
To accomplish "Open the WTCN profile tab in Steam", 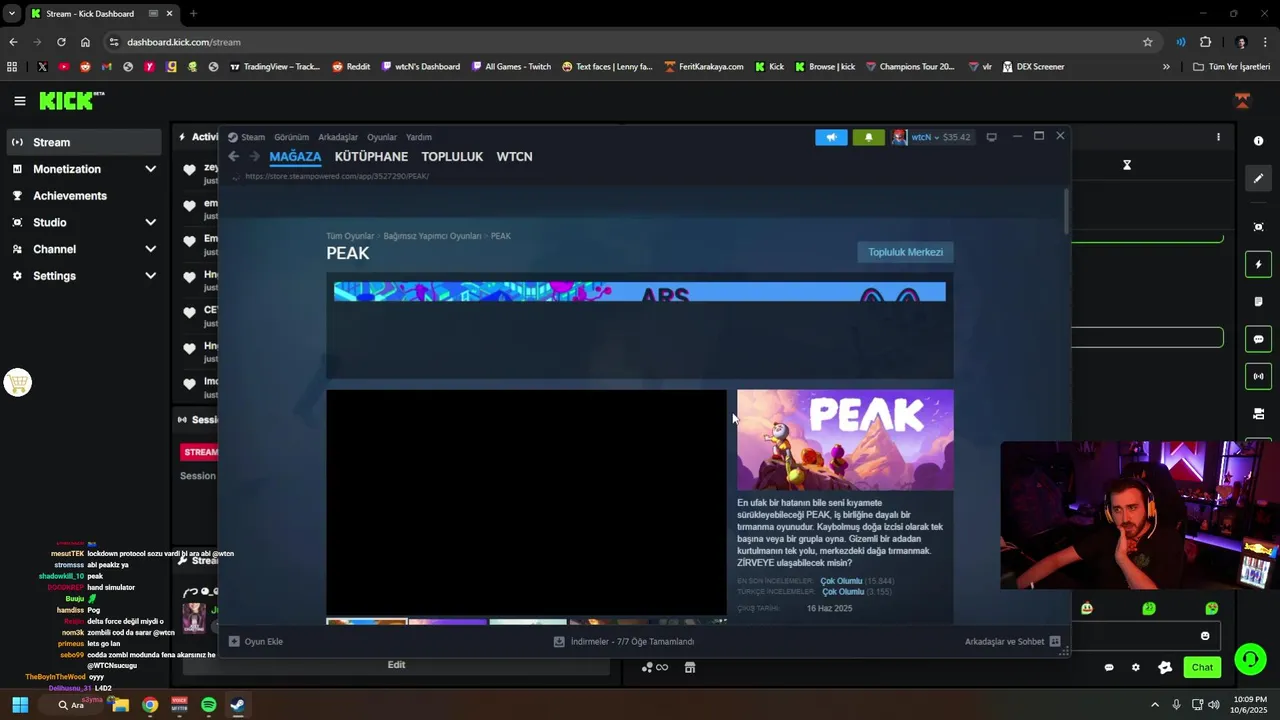I will coord(514,157).
